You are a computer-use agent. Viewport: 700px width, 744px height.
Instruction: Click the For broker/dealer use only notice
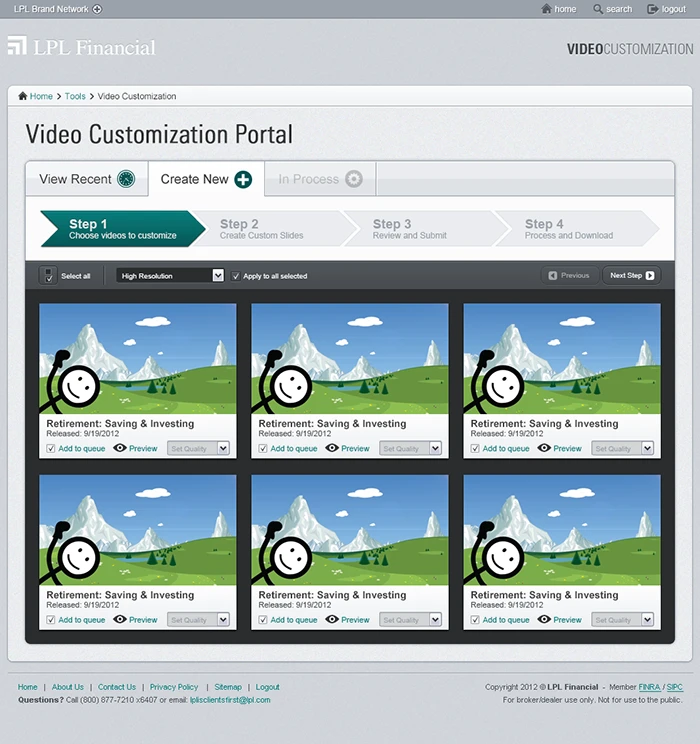(592, 700)
